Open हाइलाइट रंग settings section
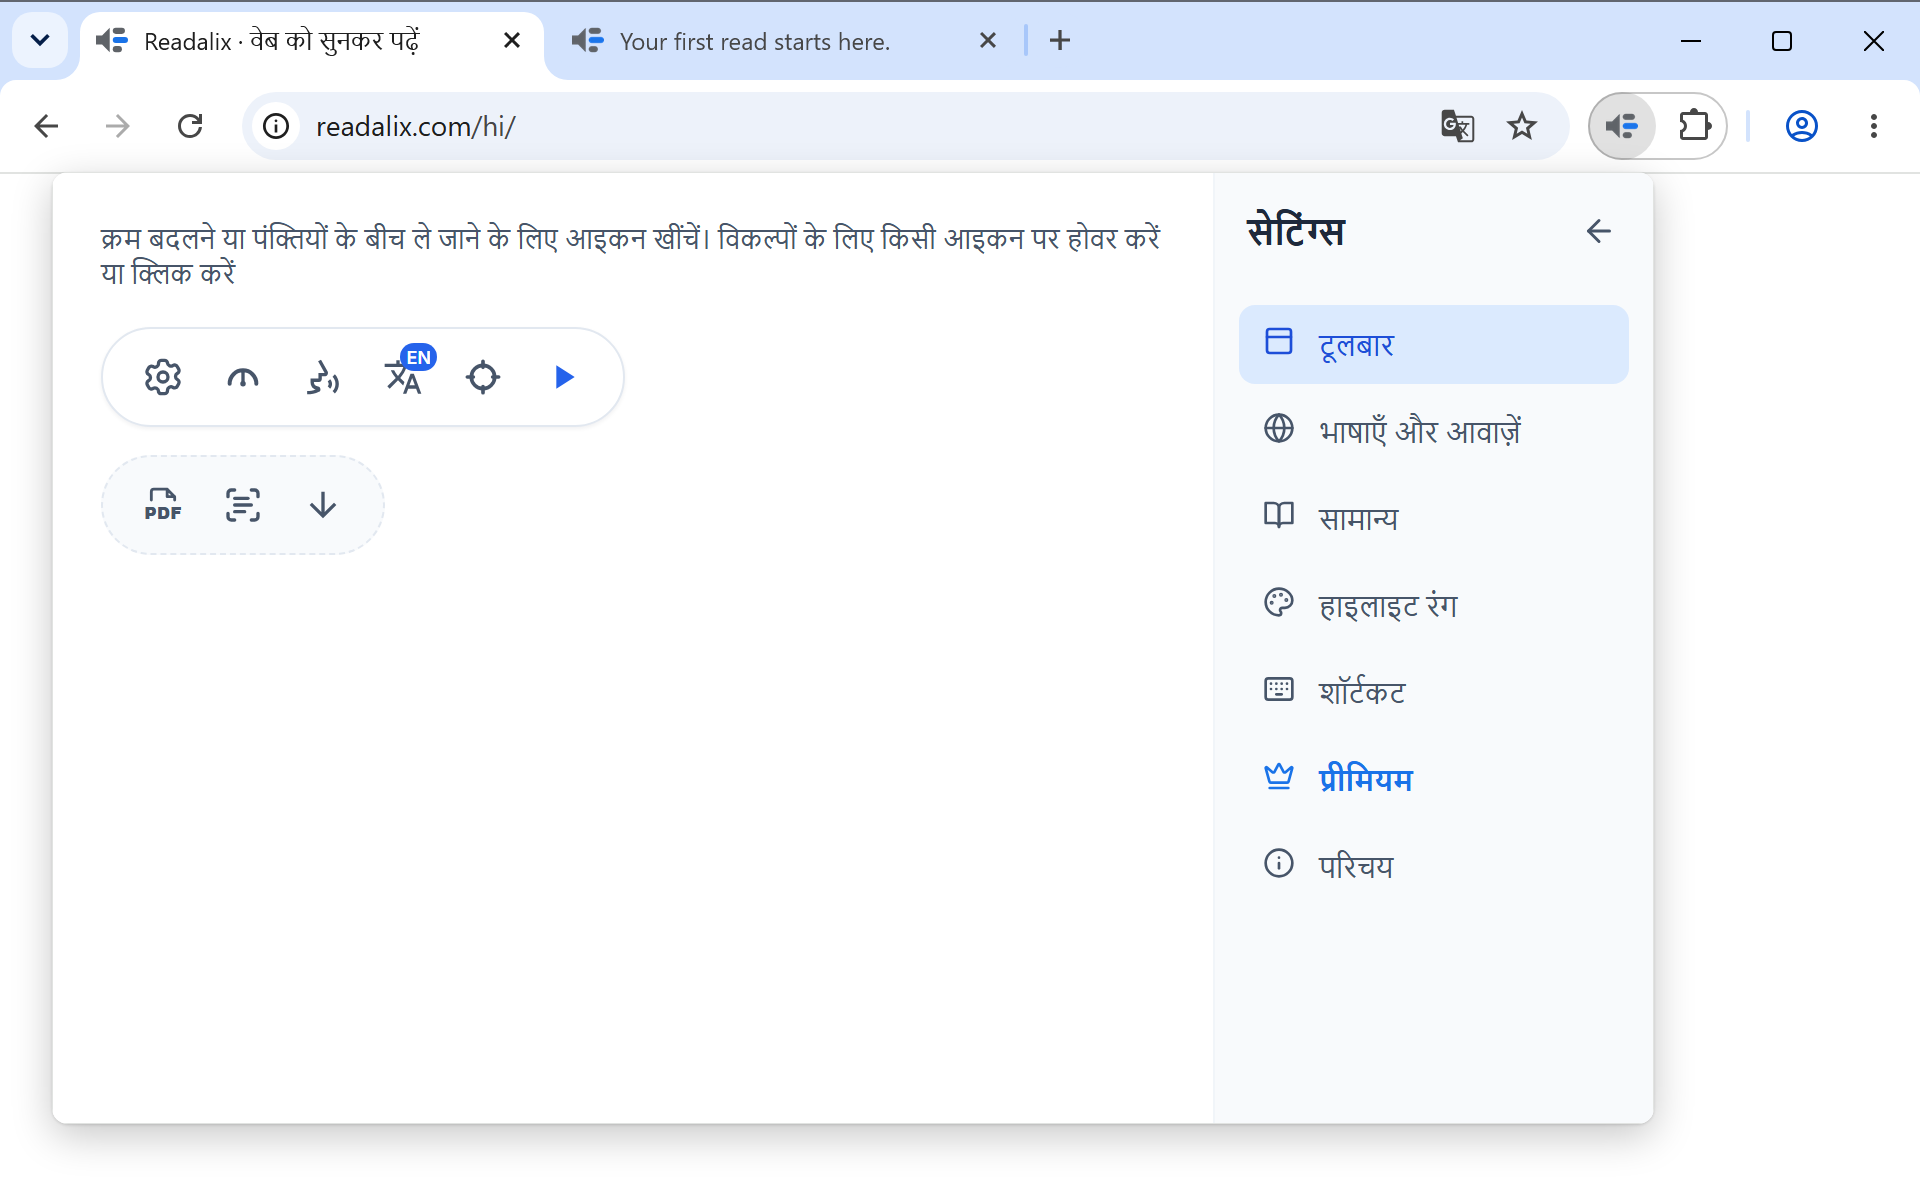 pyautogui.click(x=1433, y=605)
